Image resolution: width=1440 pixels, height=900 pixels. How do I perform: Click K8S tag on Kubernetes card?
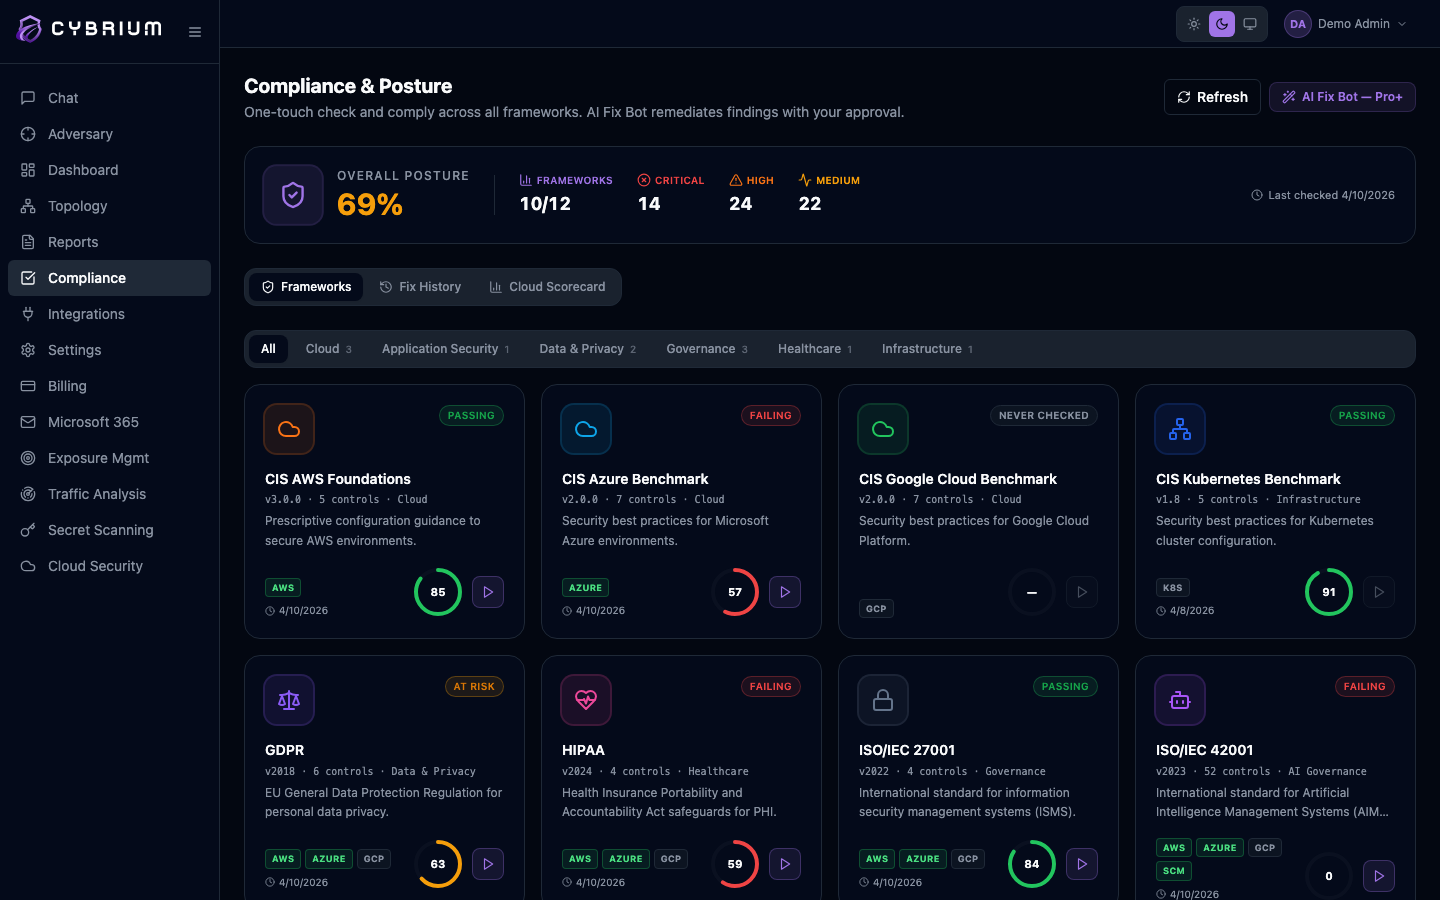[1173, 588]
